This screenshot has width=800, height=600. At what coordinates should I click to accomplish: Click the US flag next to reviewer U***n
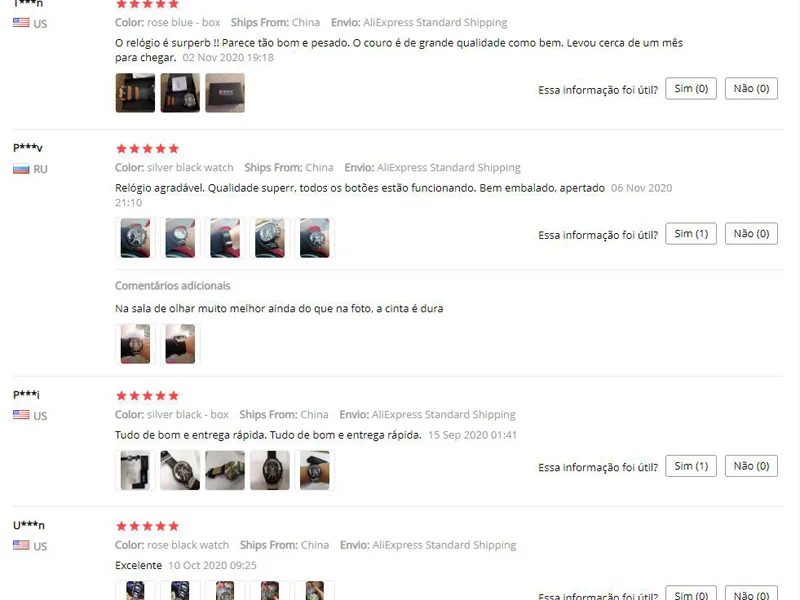21,545
